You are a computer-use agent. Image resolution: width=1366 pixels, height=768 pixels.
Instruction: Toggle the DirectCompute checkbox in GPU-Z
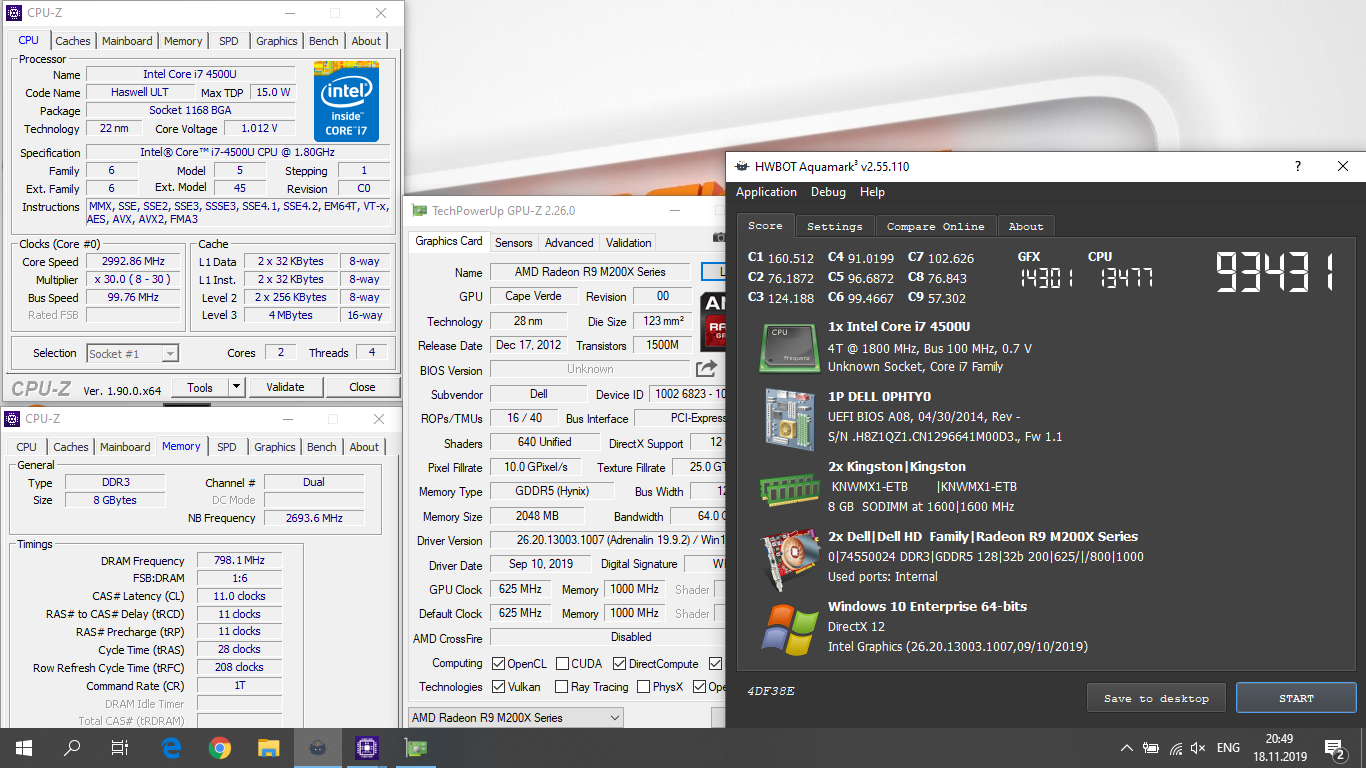point(619,663)
